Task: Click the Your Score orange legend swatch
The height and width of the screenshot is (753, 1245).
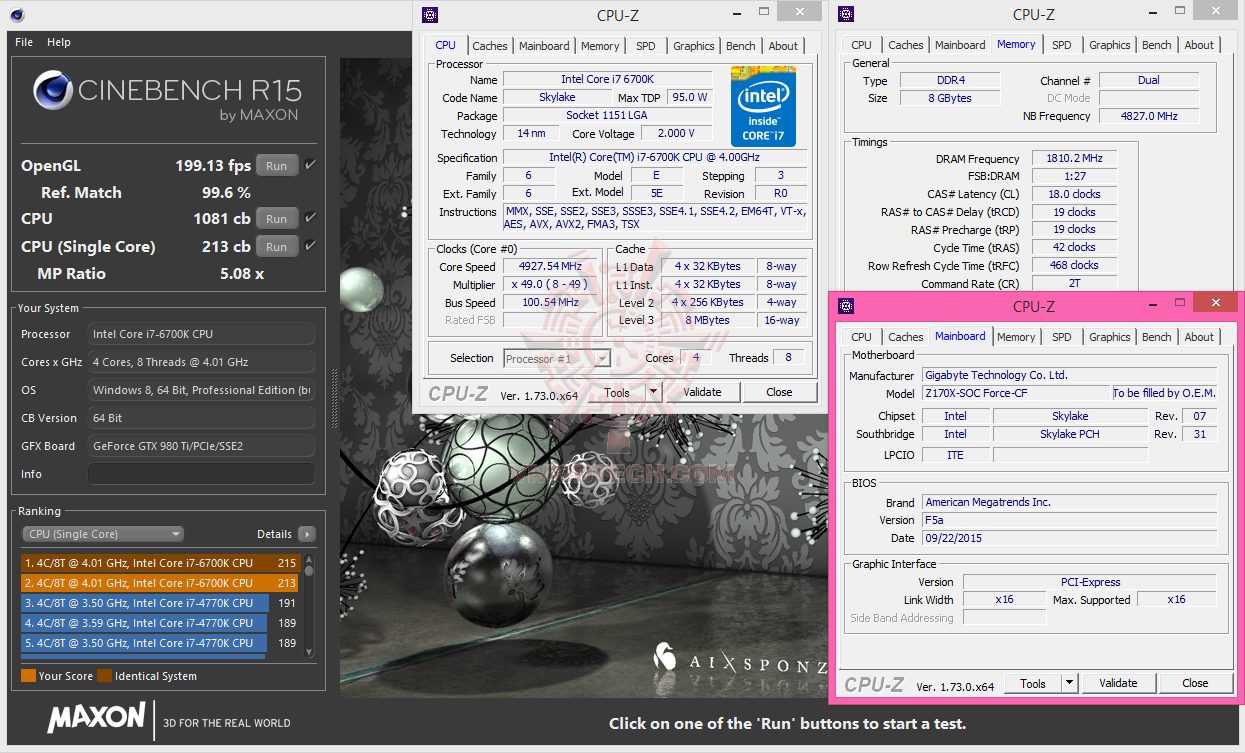Action: 28,676
